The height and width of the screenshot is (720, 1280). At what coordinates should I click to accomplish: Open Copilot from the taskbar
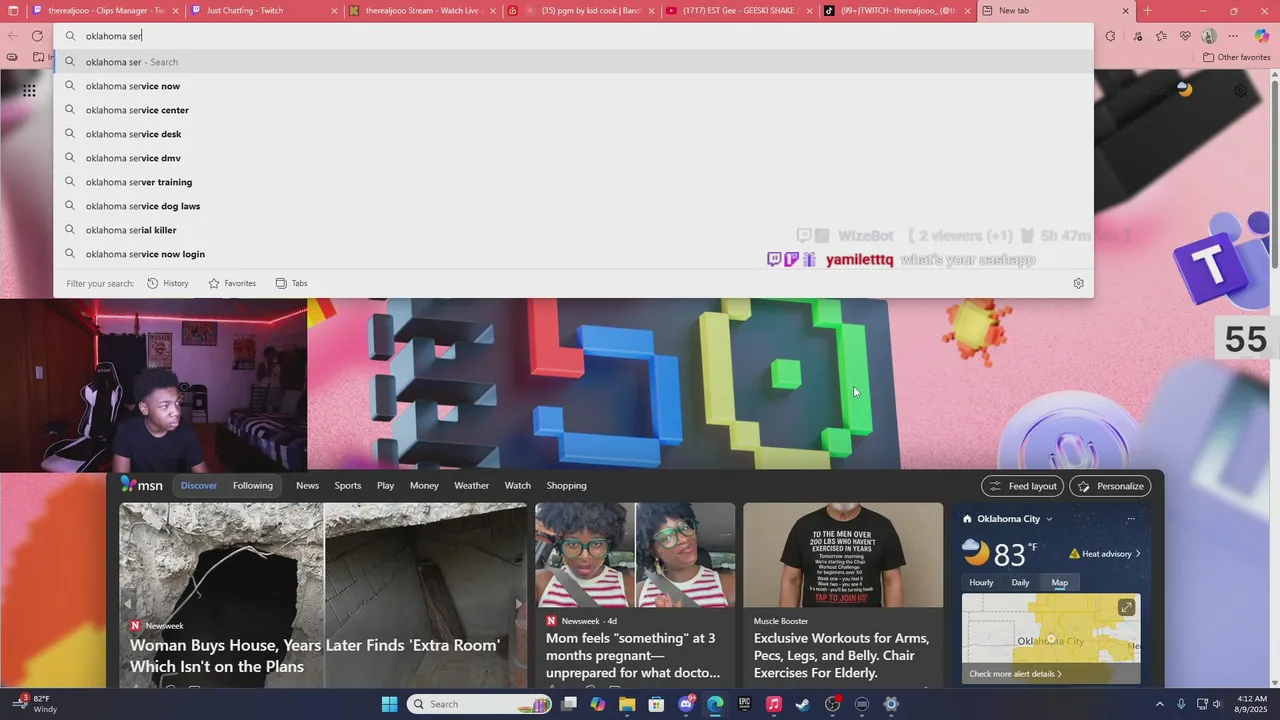pyautogui.click(x=598, y=704)
